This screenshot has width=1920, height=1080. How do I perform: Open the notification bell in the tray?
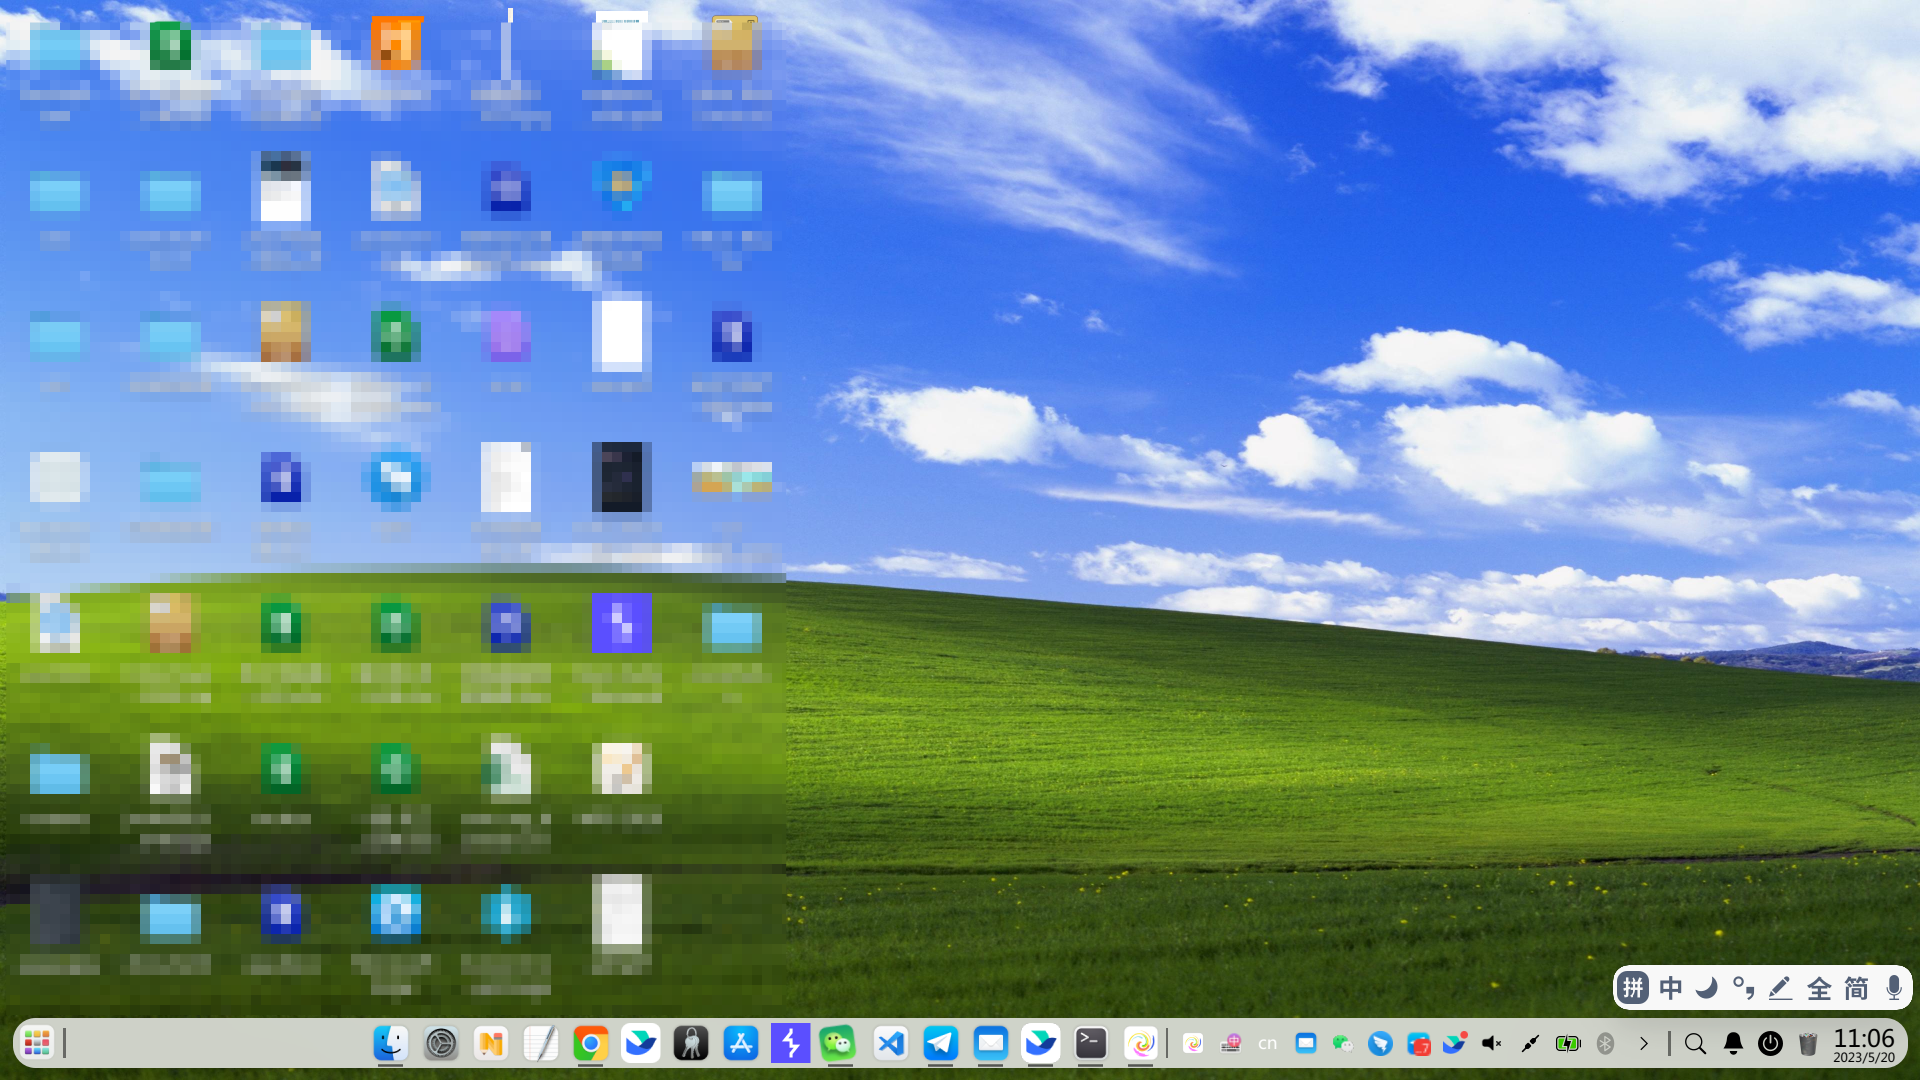[x=1733, y=1043]
